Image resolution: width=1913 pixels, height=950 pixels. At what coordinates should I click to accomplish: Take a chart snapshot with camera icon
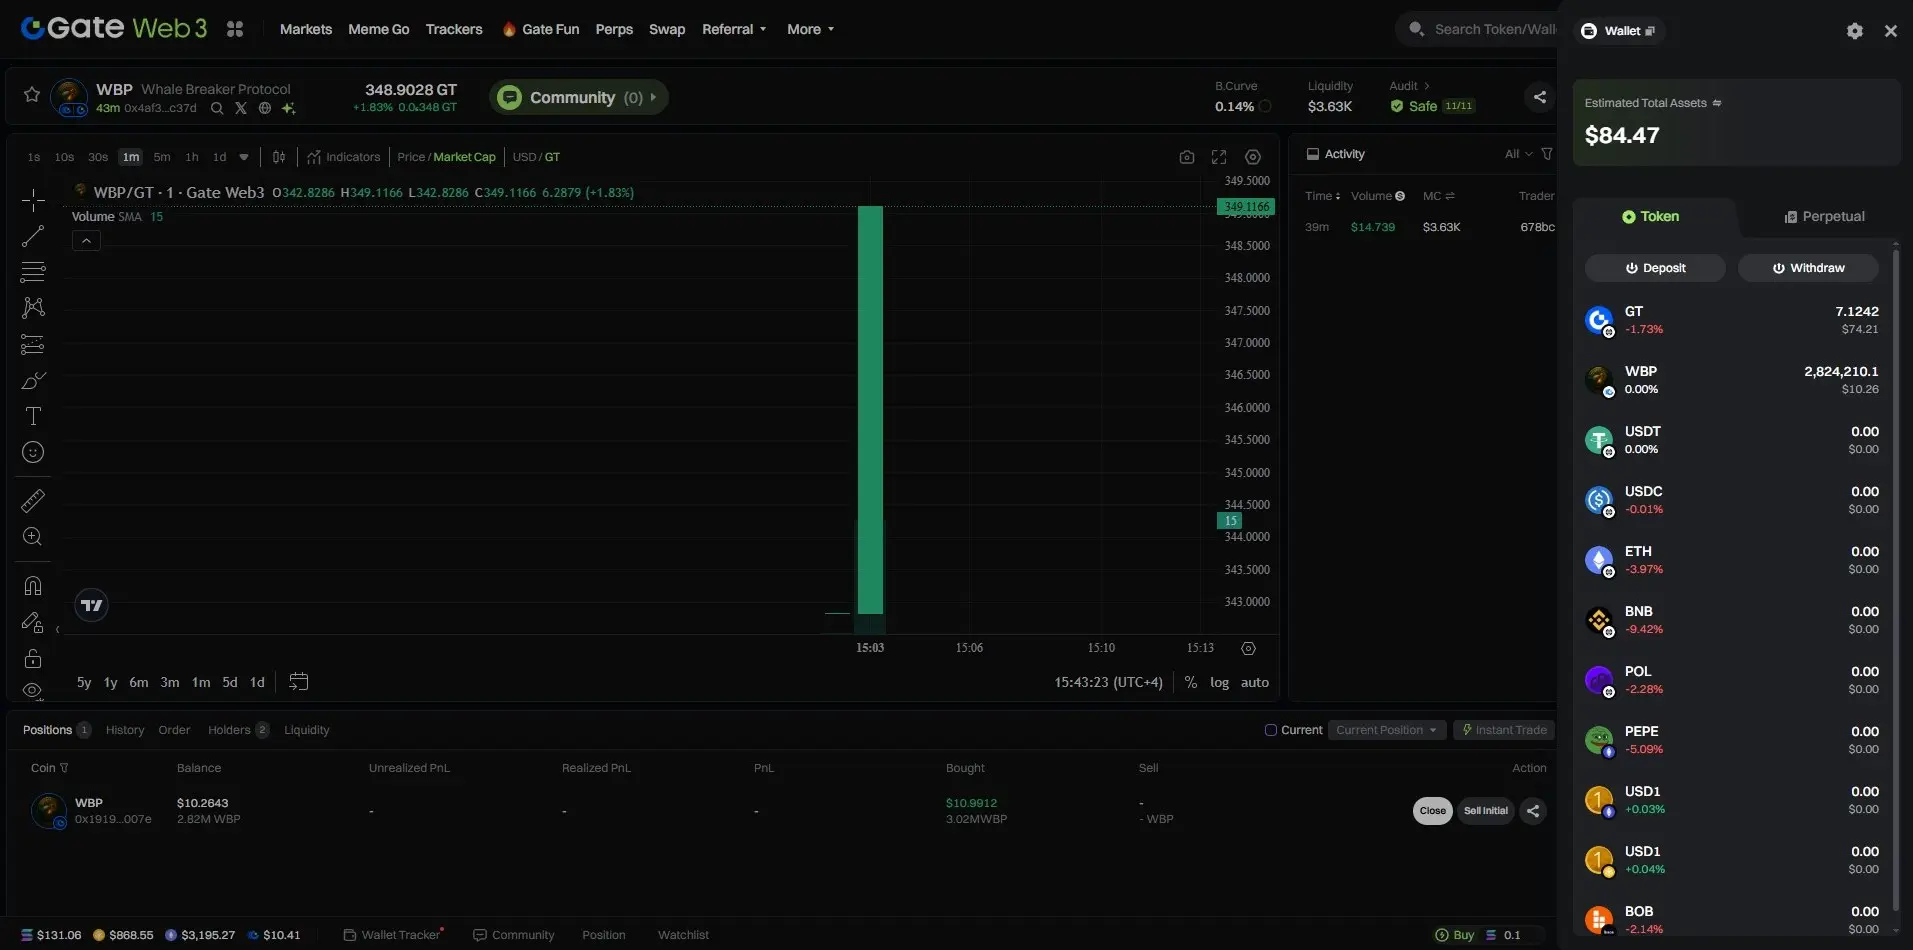(1187, 157)
